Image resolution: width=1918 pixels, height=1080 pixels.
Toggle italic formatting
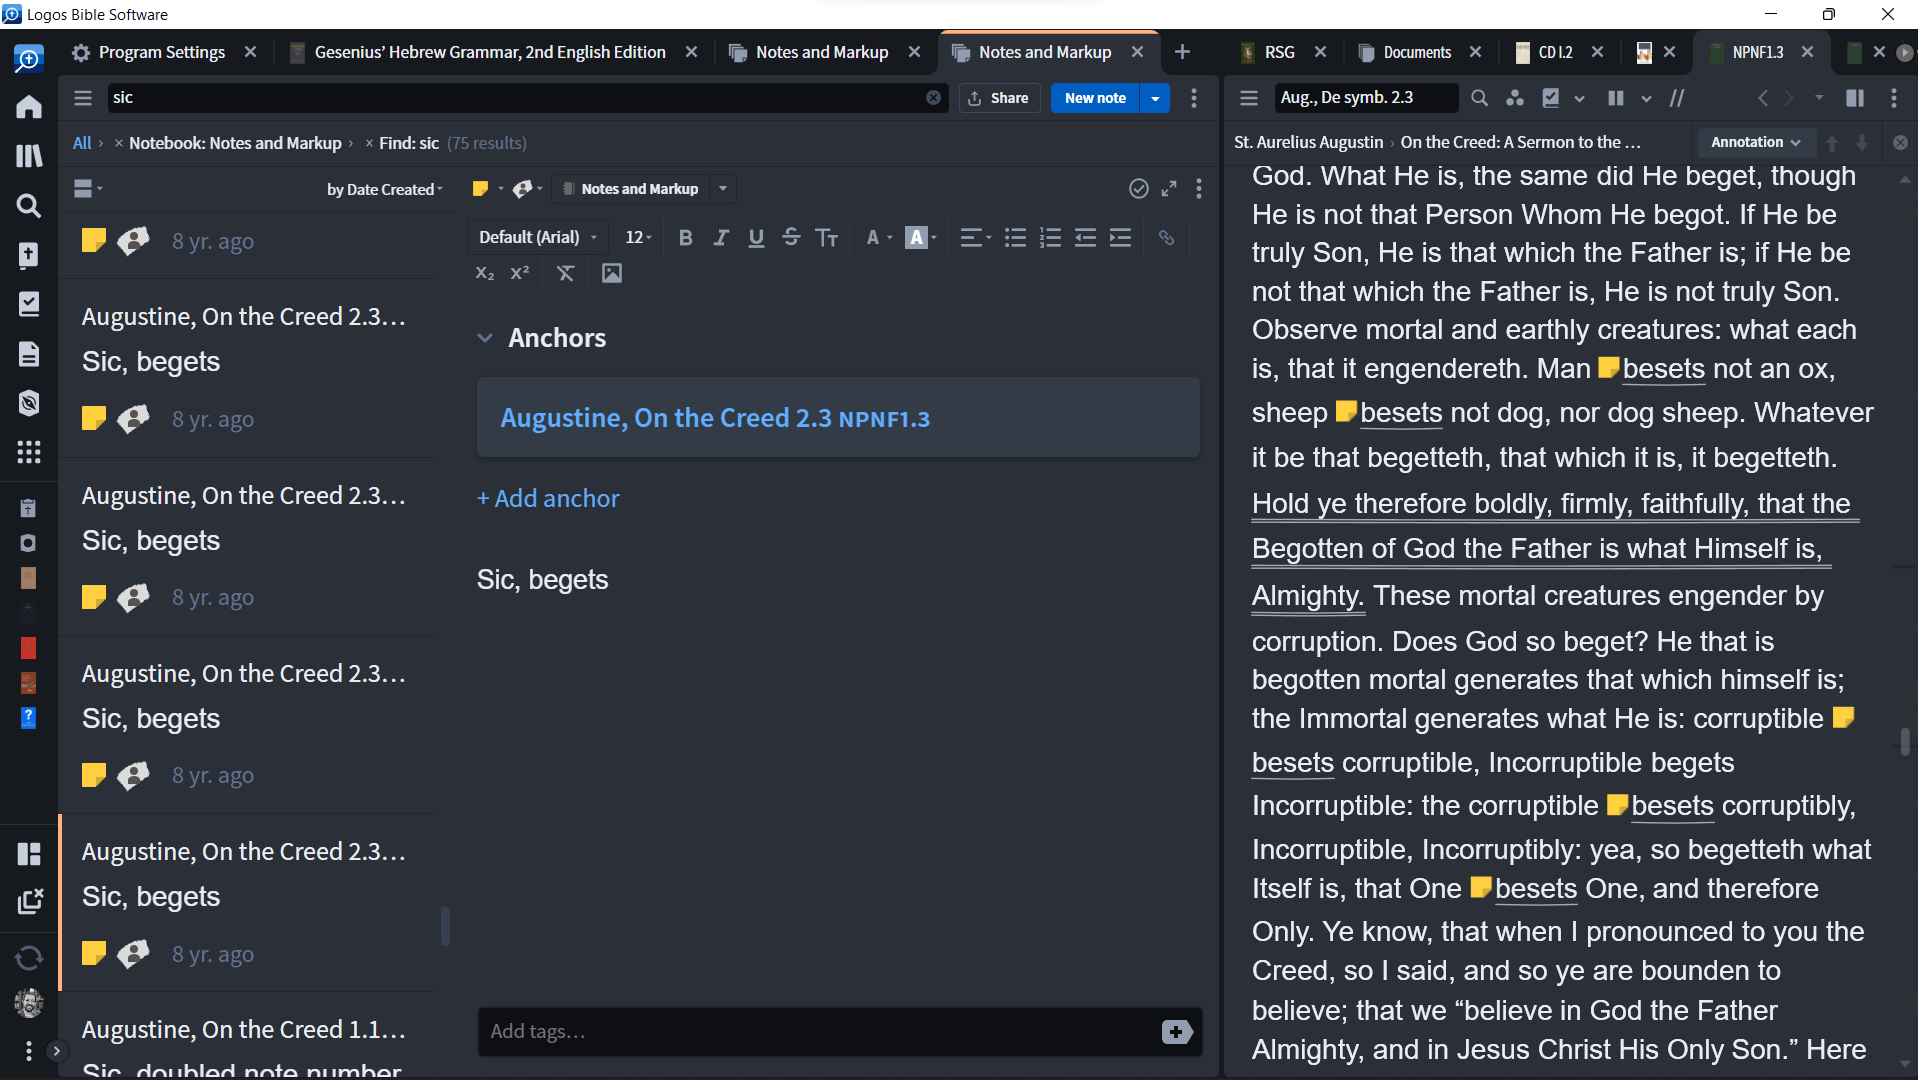pos(720,237)
